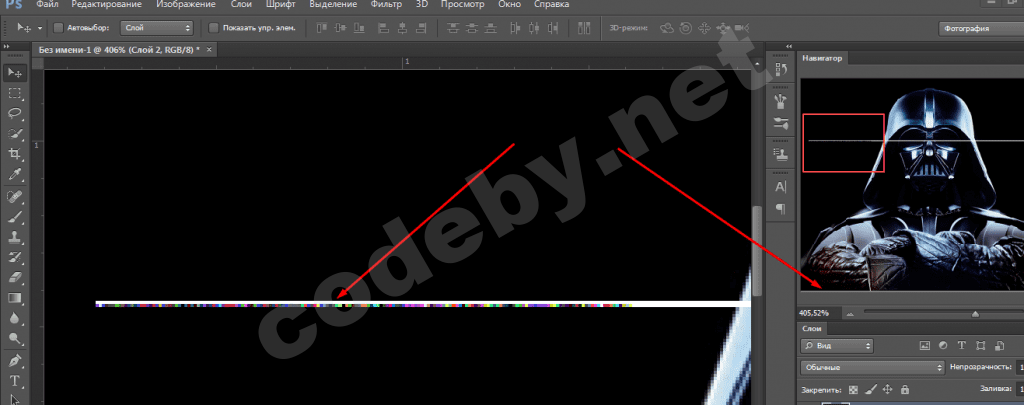
Task: Open the Clone Source panel icon
Action: [780, 155]
